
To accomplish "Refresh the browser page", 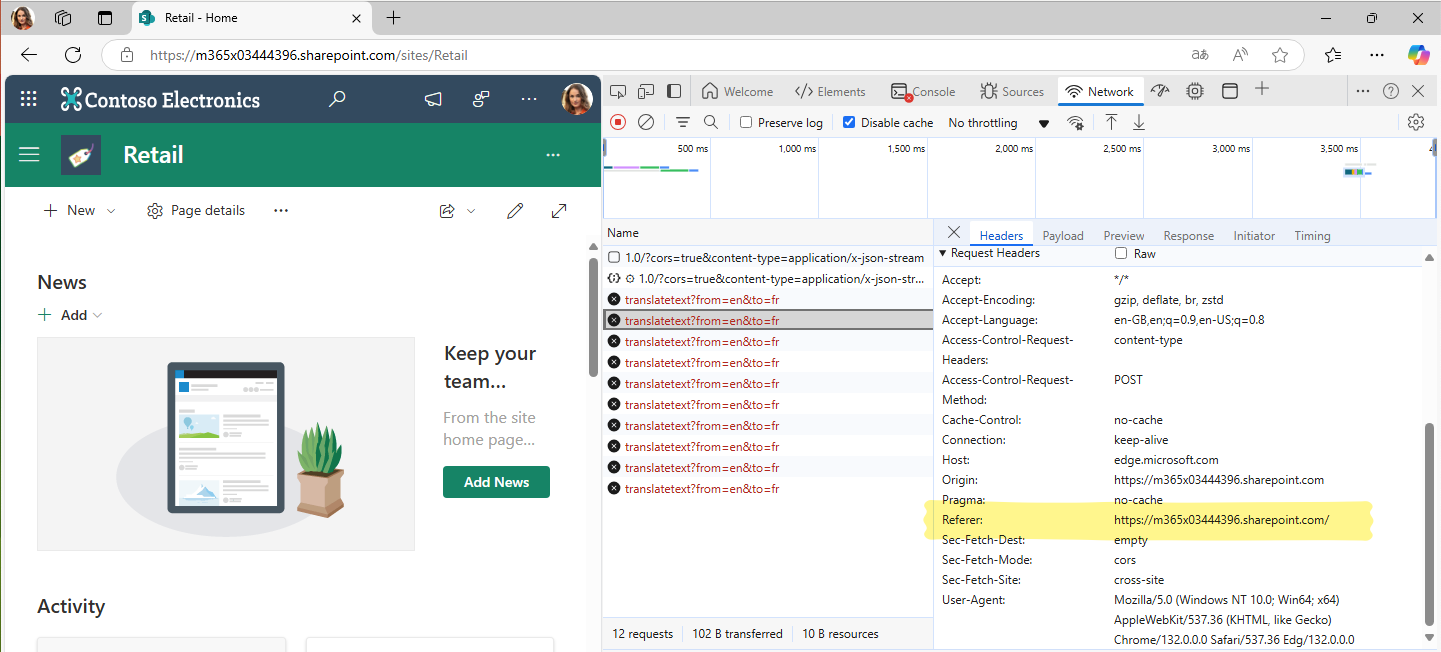I will point(73,55).
